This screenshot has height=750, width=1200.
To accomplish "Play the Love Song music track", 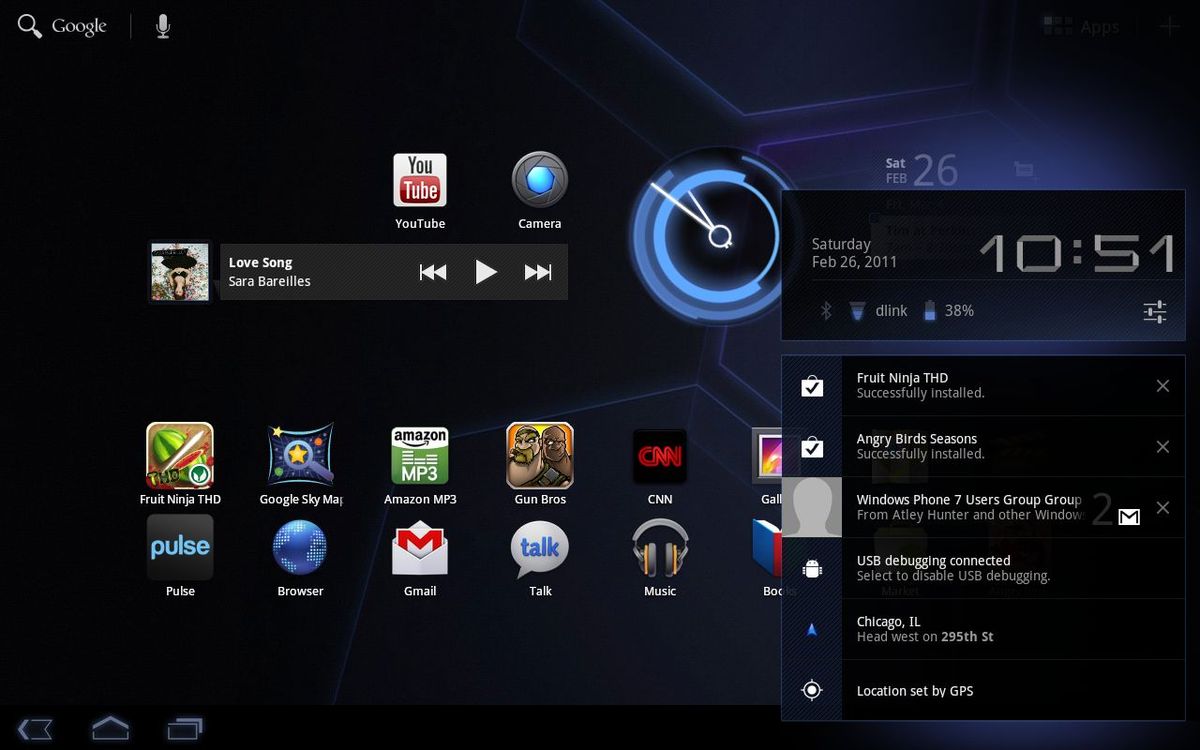I will (487, 271).
